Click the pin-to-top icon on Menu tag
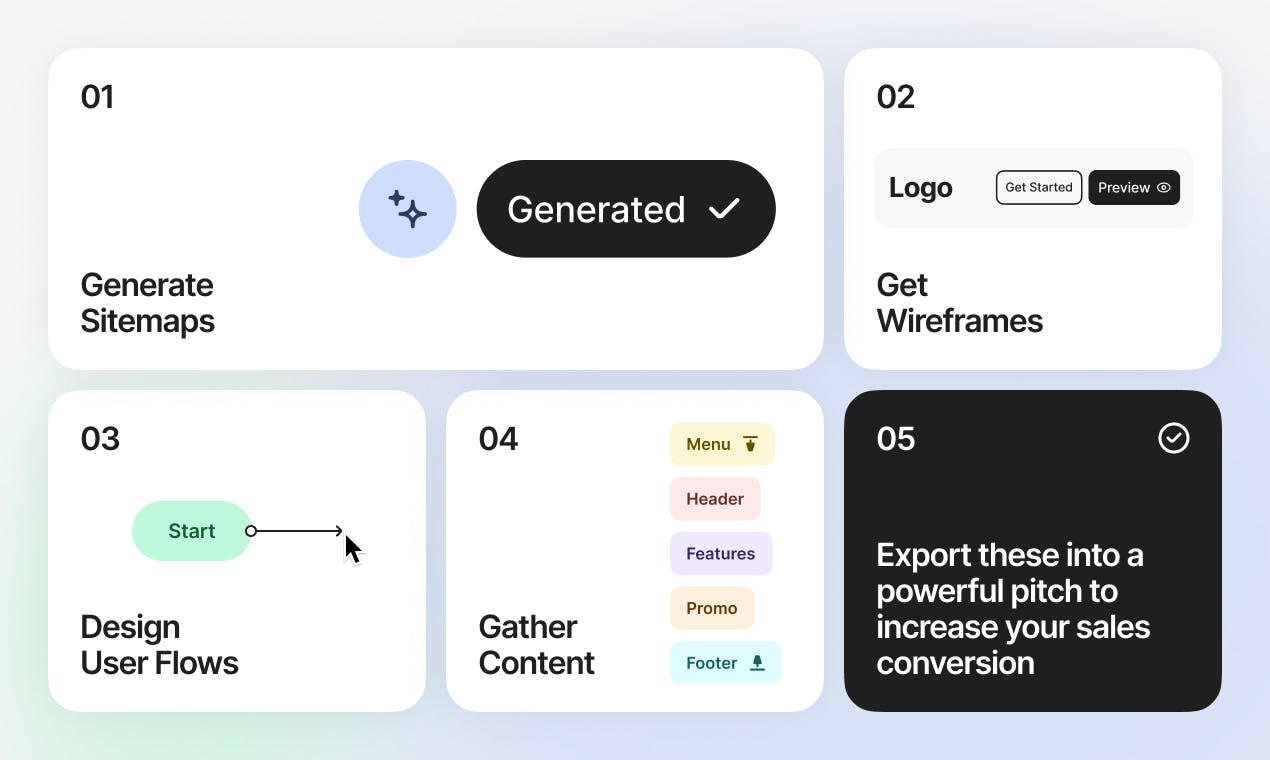 point(751,444)
